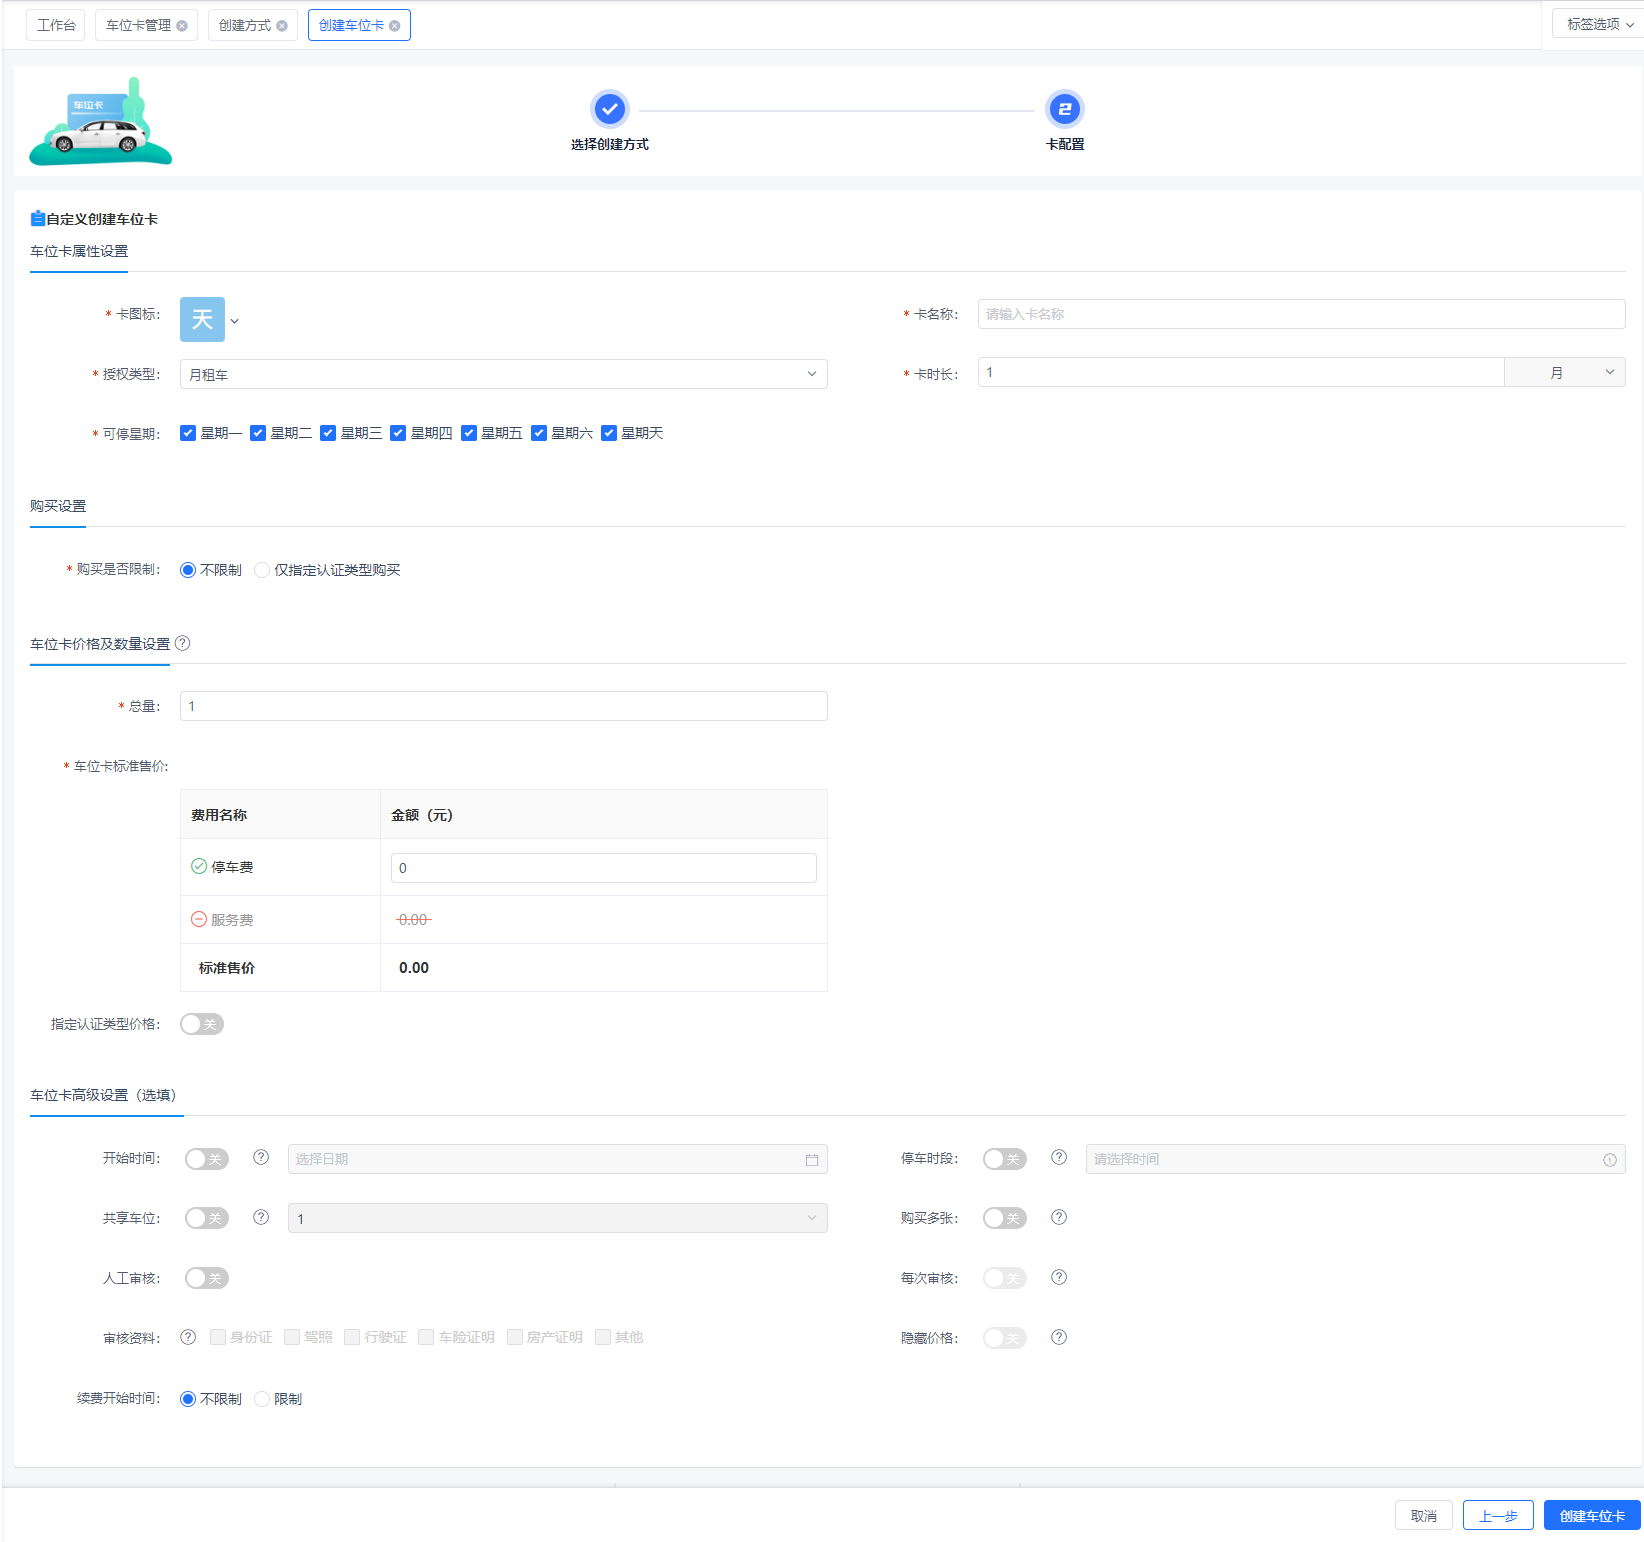Close the 创建方式 tab

click(282, 26)
